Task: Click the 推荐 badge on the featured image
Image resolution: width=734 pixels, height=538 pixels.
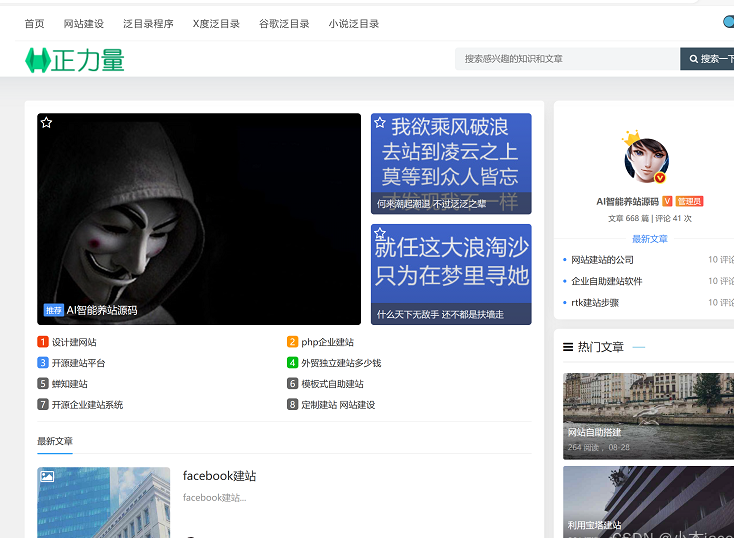Action: 53,310
